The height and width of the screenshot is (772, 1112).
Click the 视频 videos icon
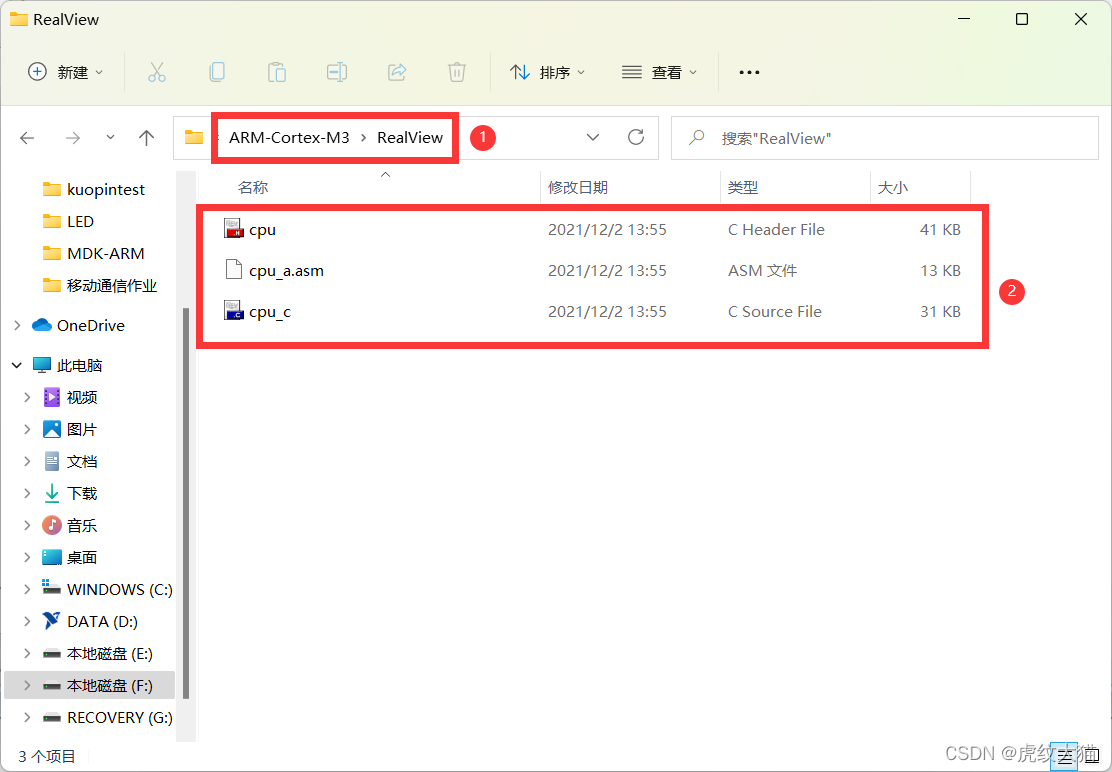coord(52,397)
